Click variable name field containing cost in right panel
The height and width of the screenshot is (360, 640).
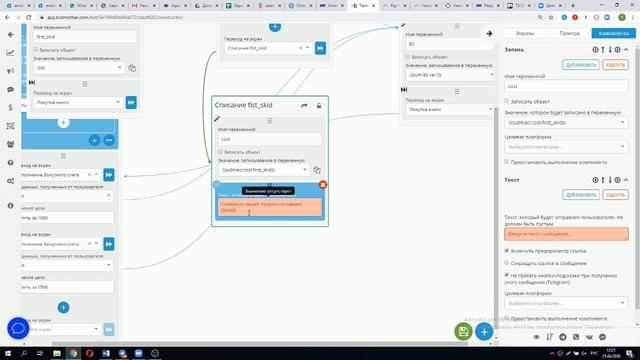tap(566, 86)
